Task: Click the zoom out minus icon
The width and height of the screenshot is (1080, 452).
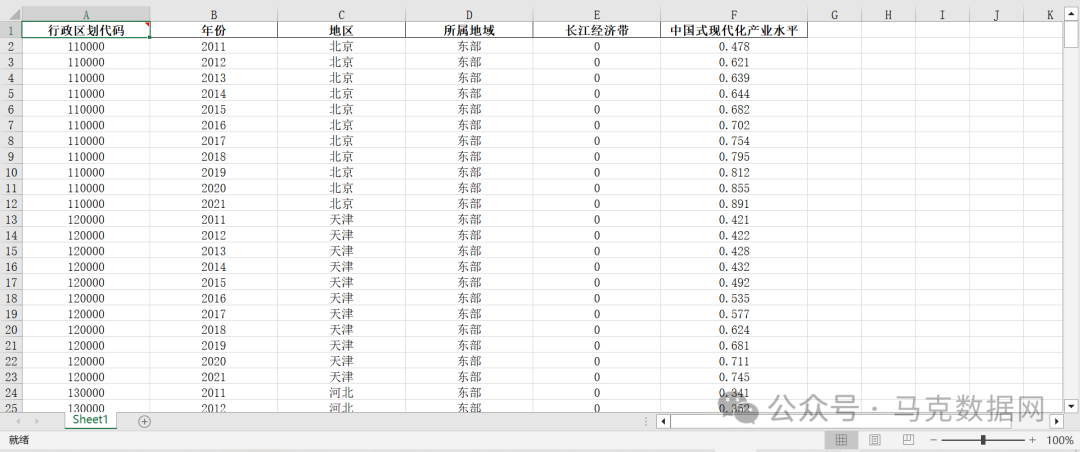Action: (x=933, y=440)
